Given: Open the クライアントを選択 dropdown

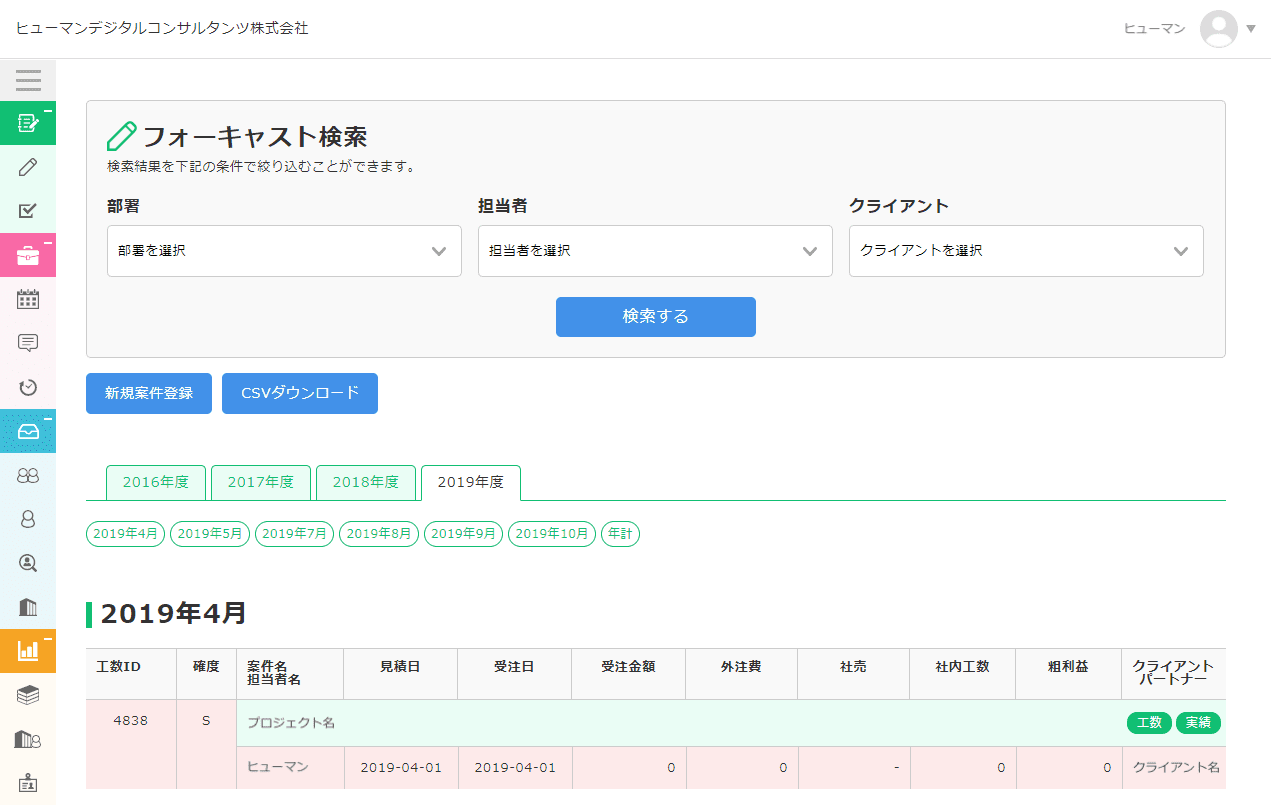Looking at the screenshot, I should [1026, 251].
